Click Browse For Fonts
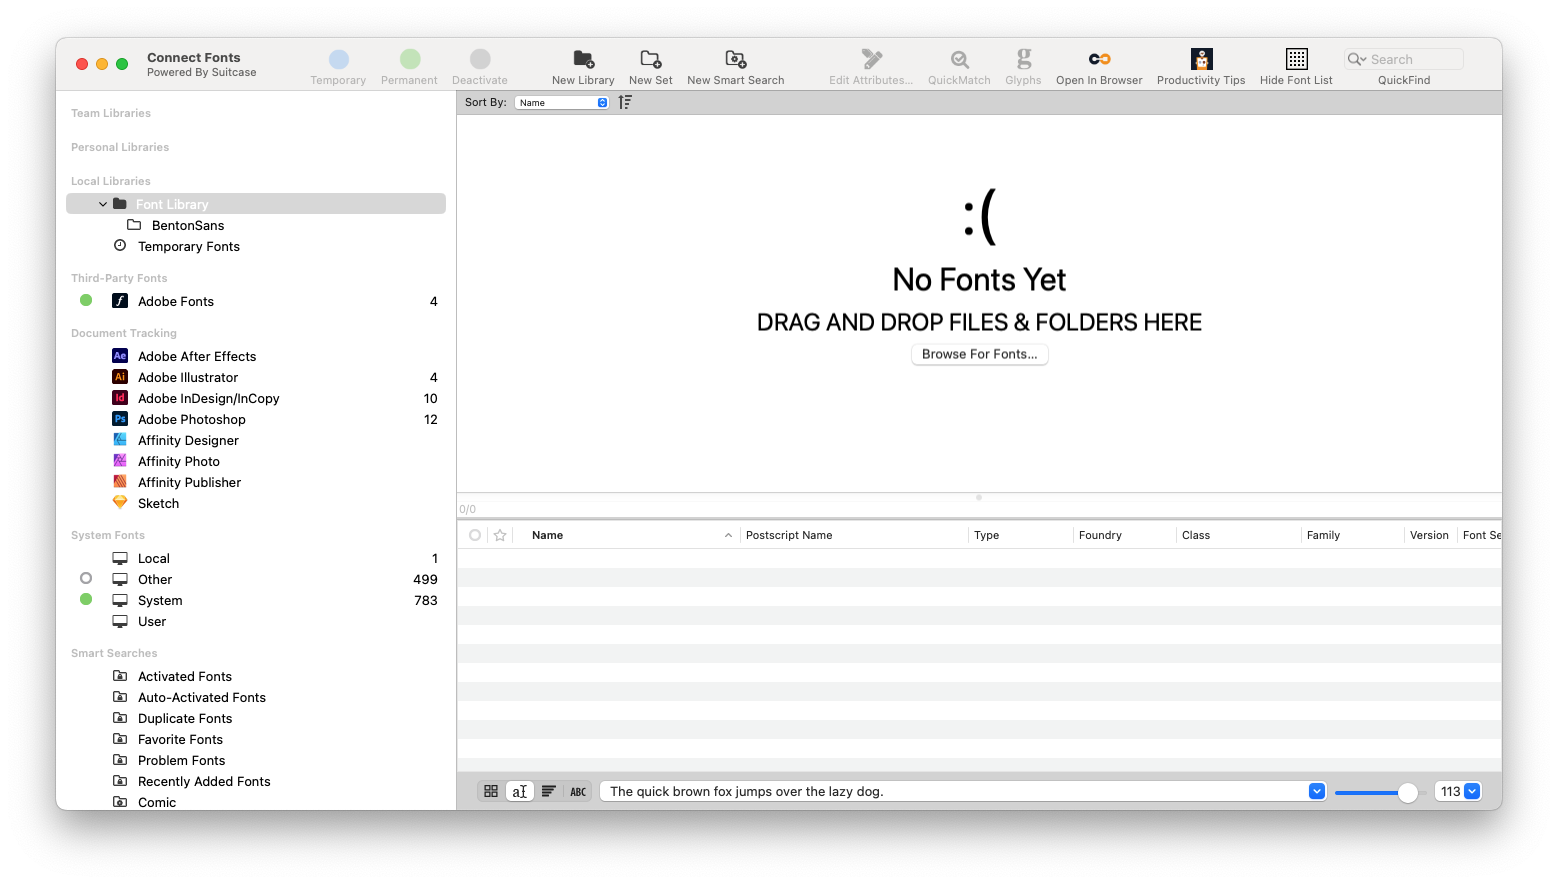Viewport: 1558px width, 884px height. click(979, 354)
